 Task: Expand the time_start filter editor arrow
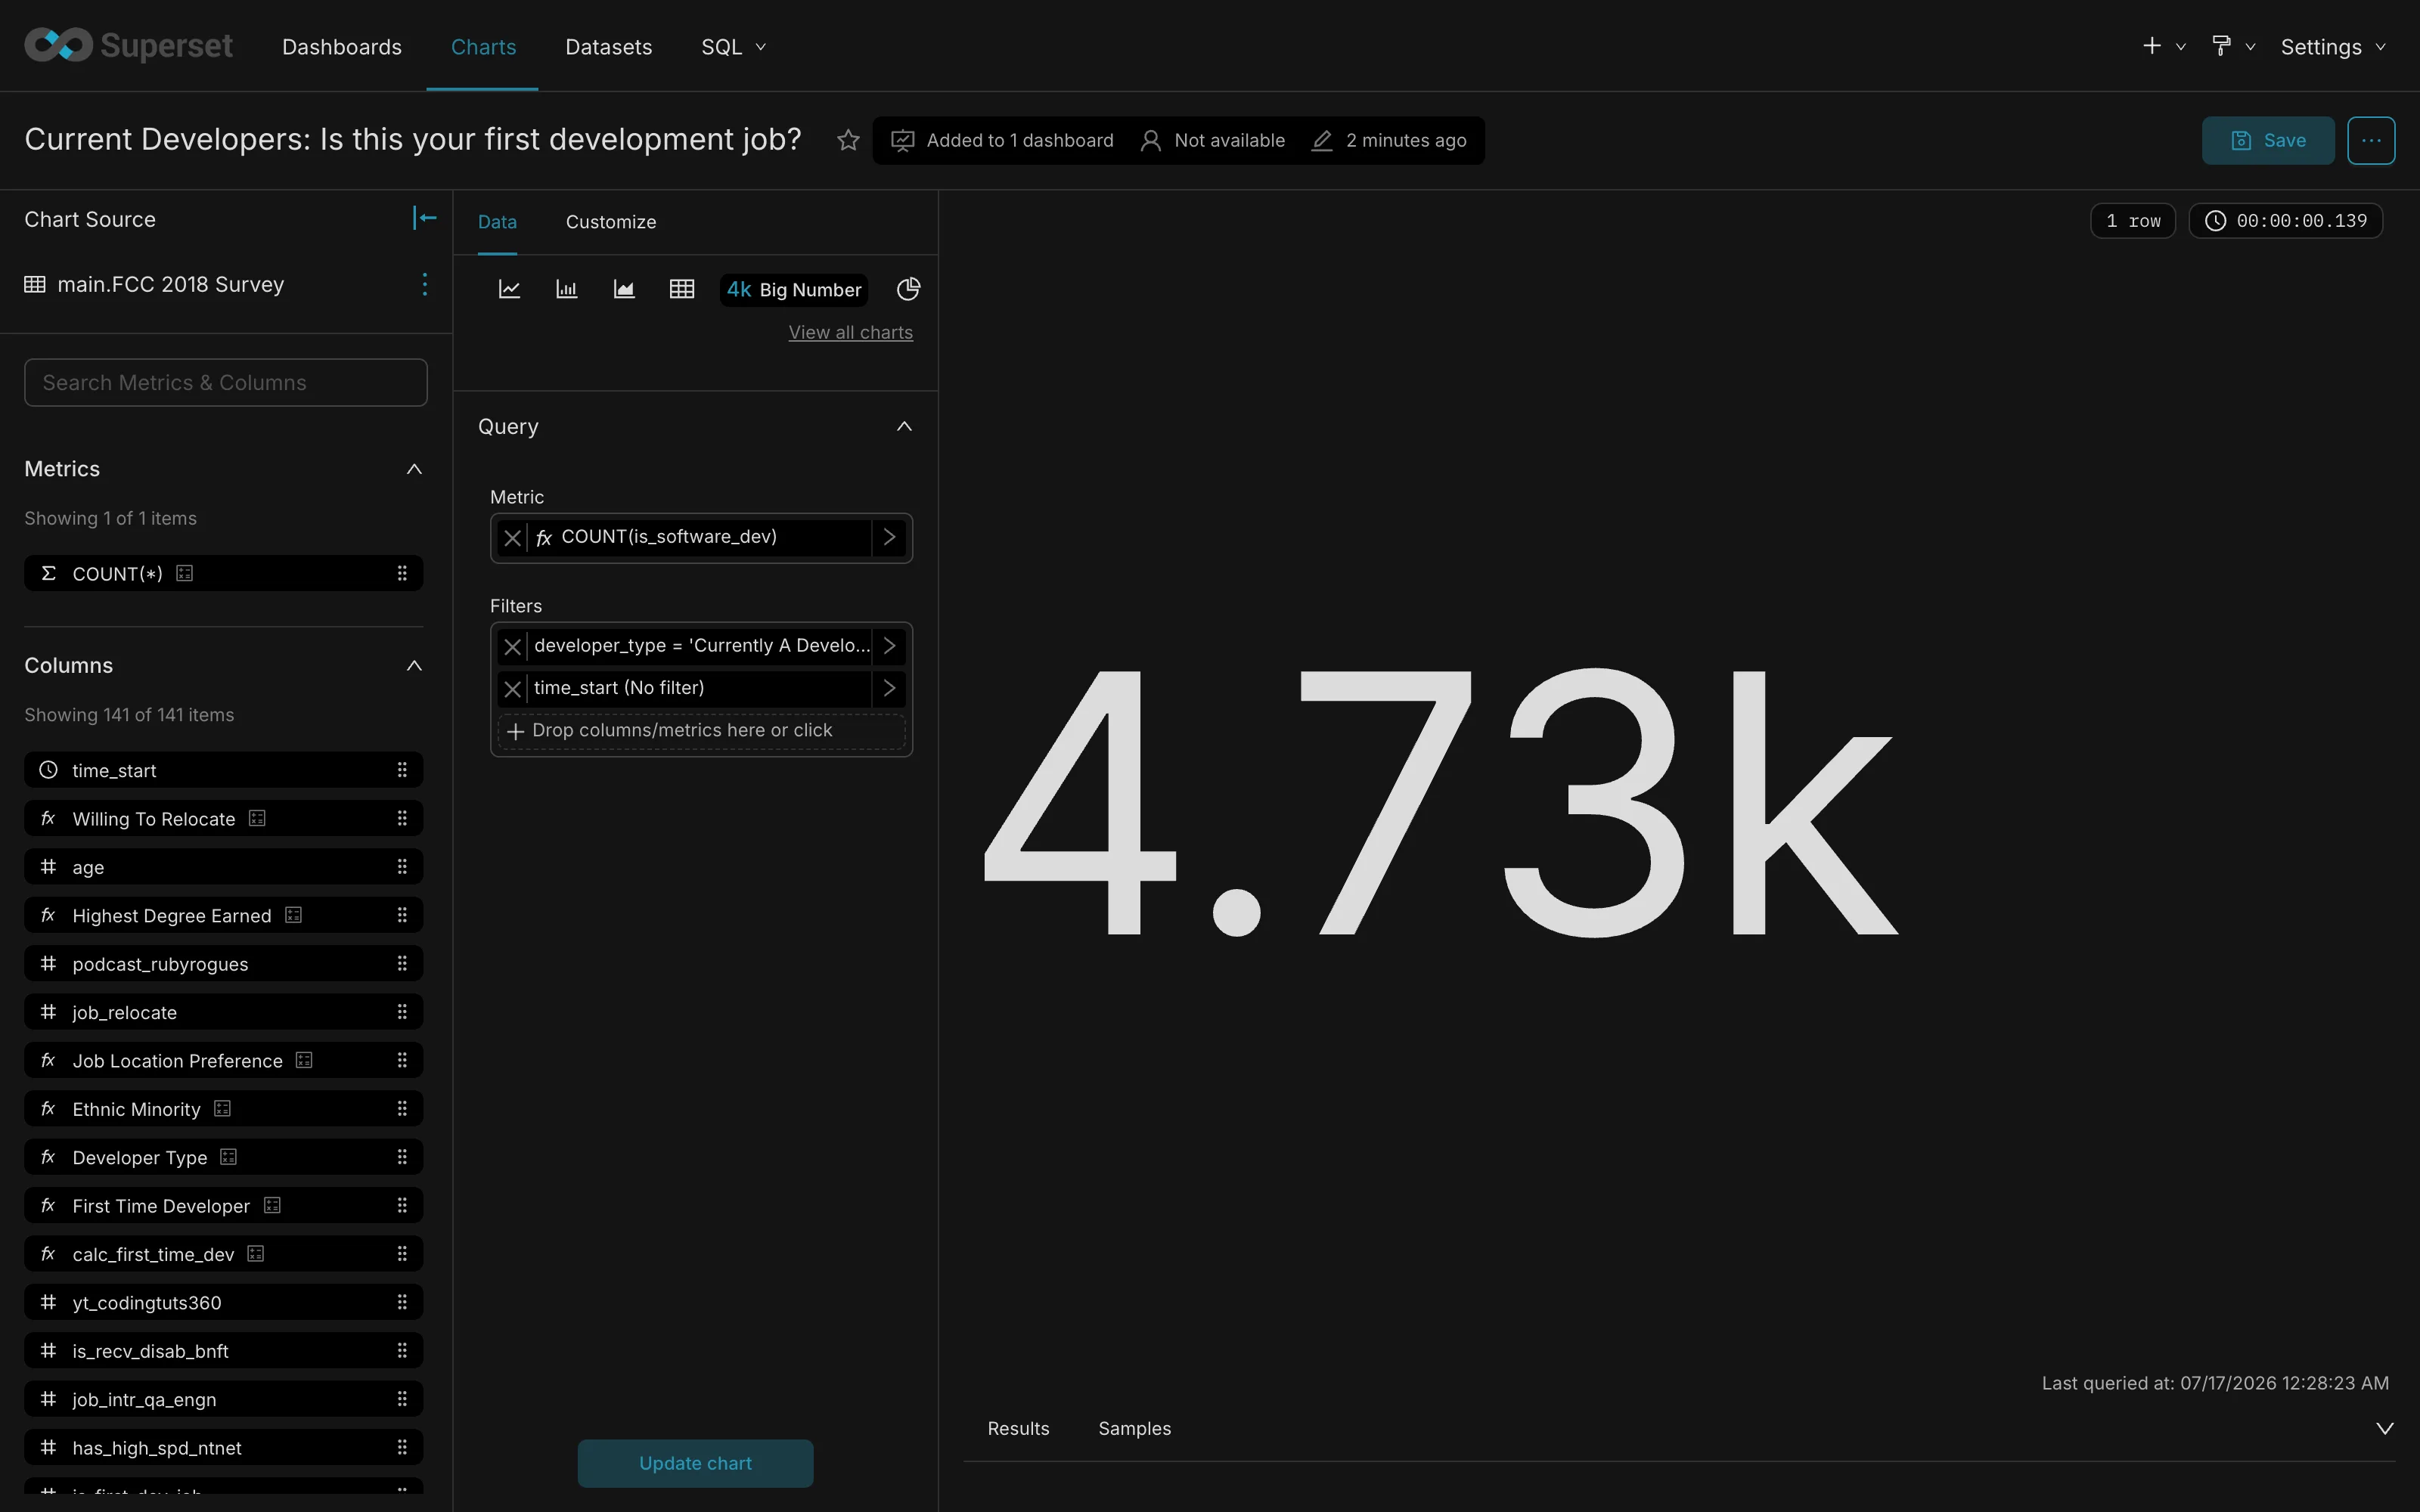click(x=889, y=688)
